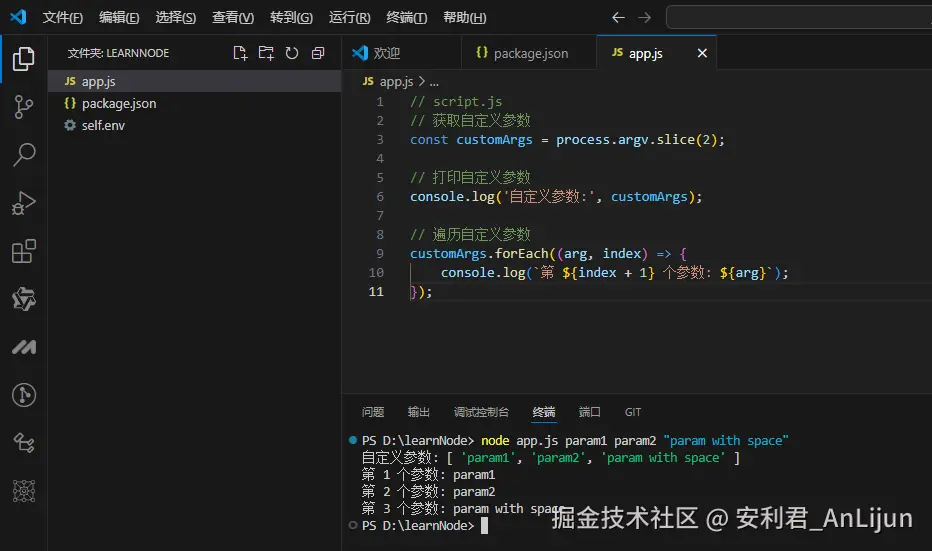
Task: Switch to the package.json editor tab
Action: point(529,53)
